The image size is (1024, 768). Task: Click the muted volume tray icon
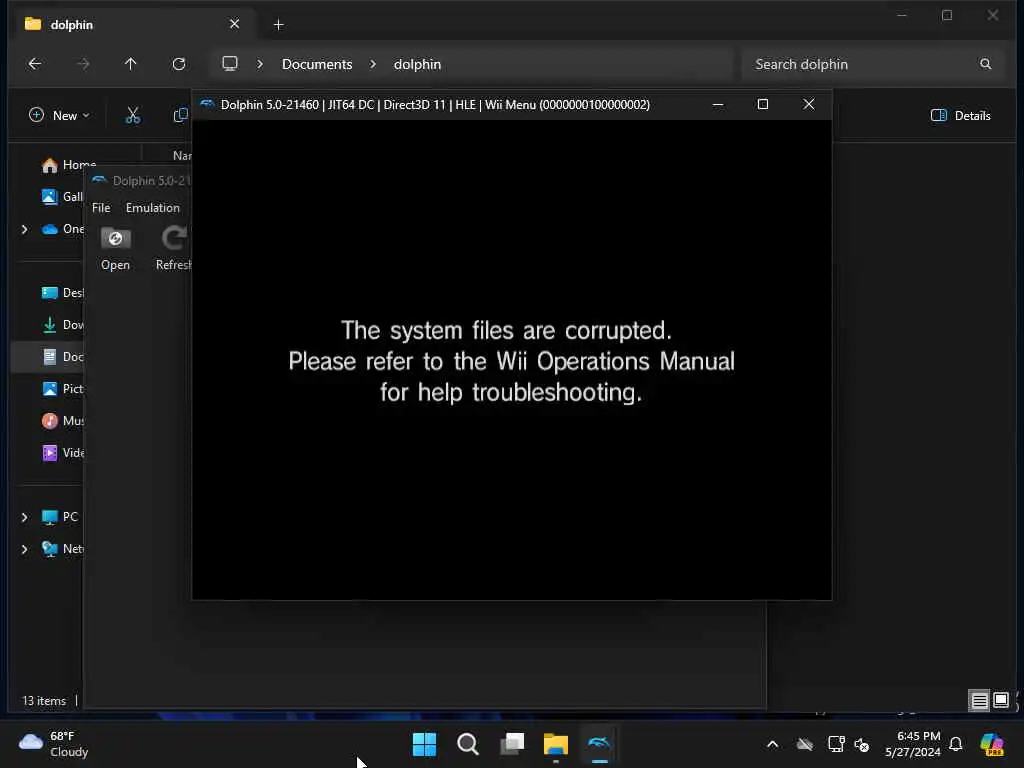coord(862,744)
